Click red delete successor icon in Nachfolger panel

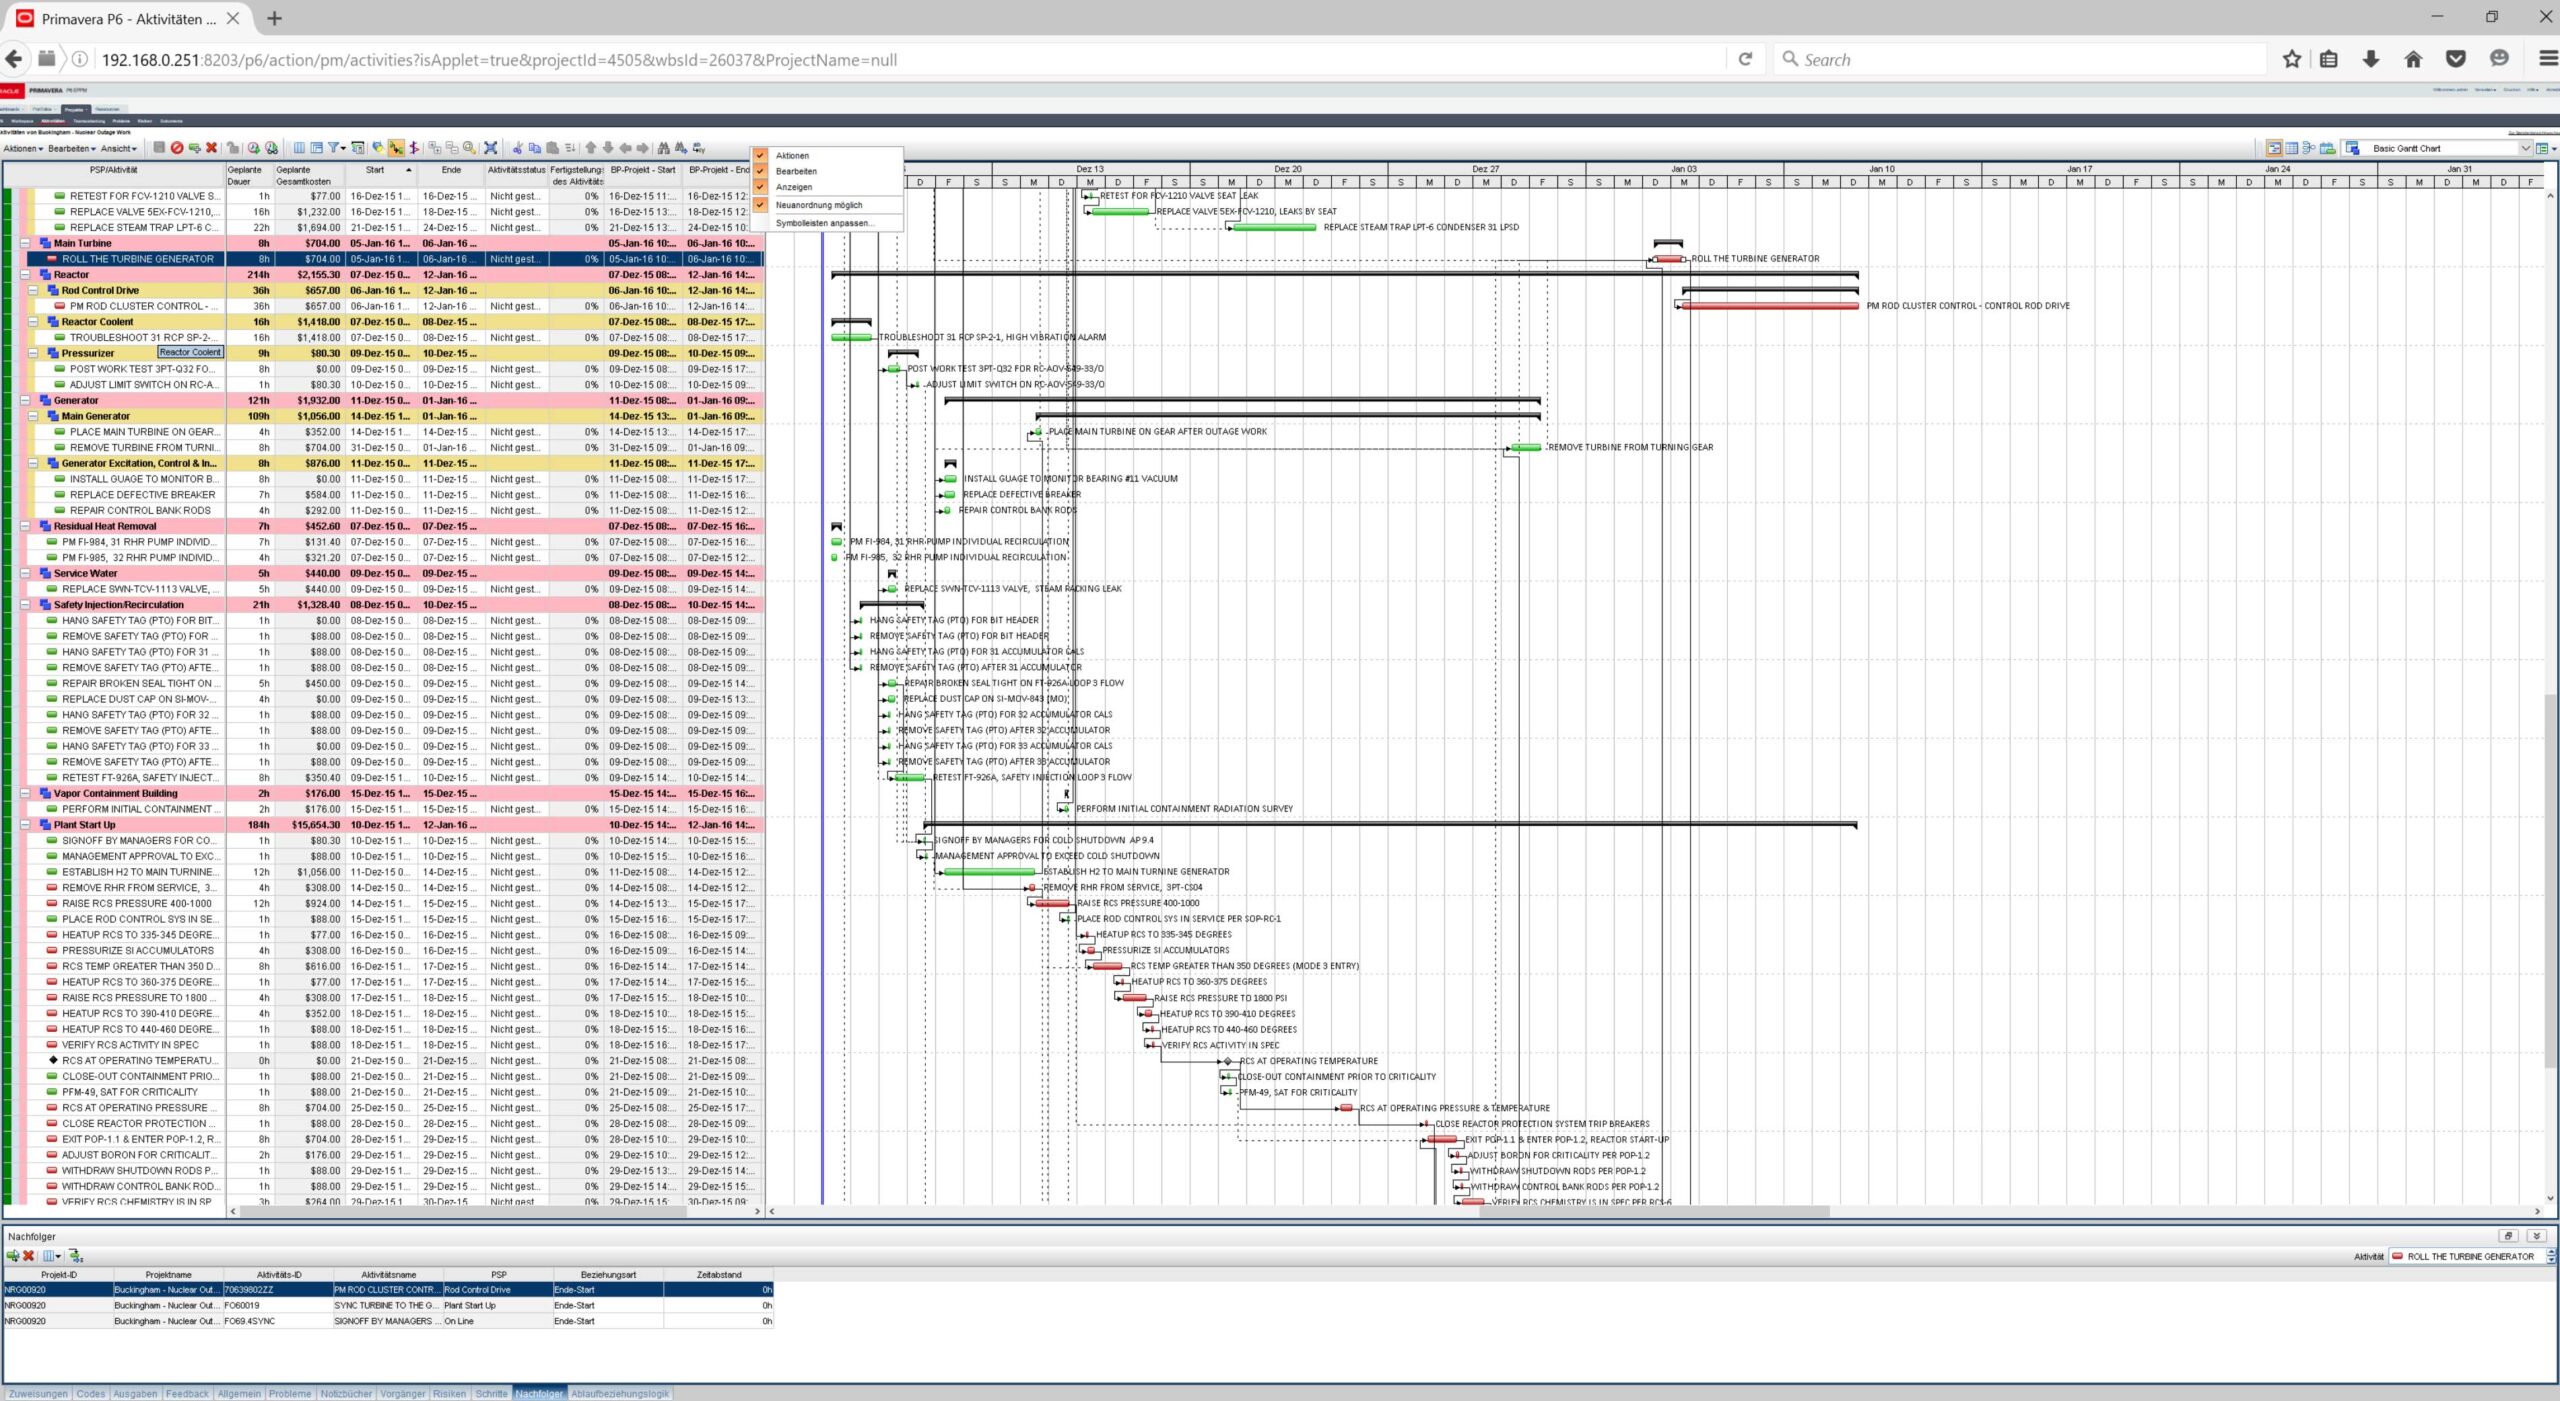[x=28, y=1256]
